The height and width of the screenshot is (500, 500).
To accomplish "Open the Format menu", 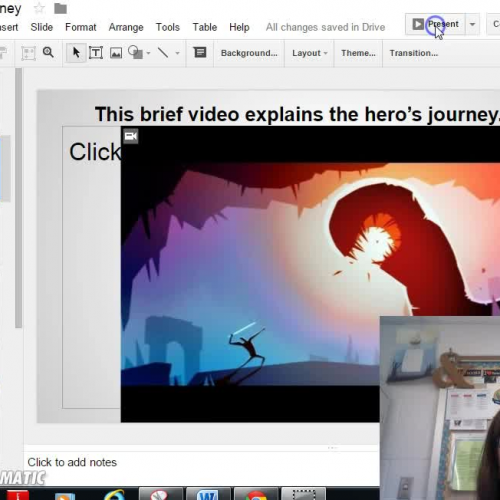I will 81,27.
